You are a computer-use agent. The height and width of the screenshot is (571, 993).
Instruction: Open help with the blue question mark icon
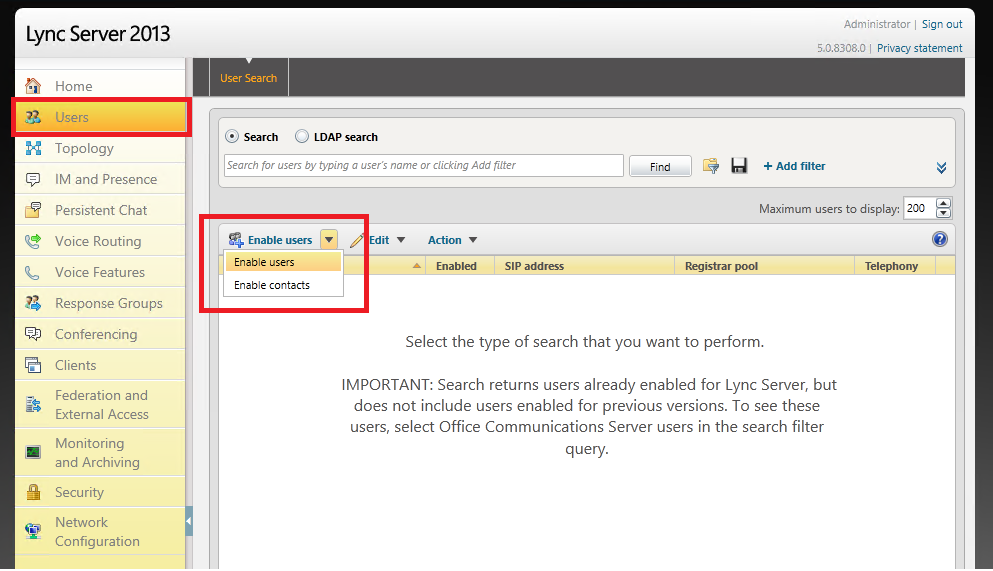940,239
